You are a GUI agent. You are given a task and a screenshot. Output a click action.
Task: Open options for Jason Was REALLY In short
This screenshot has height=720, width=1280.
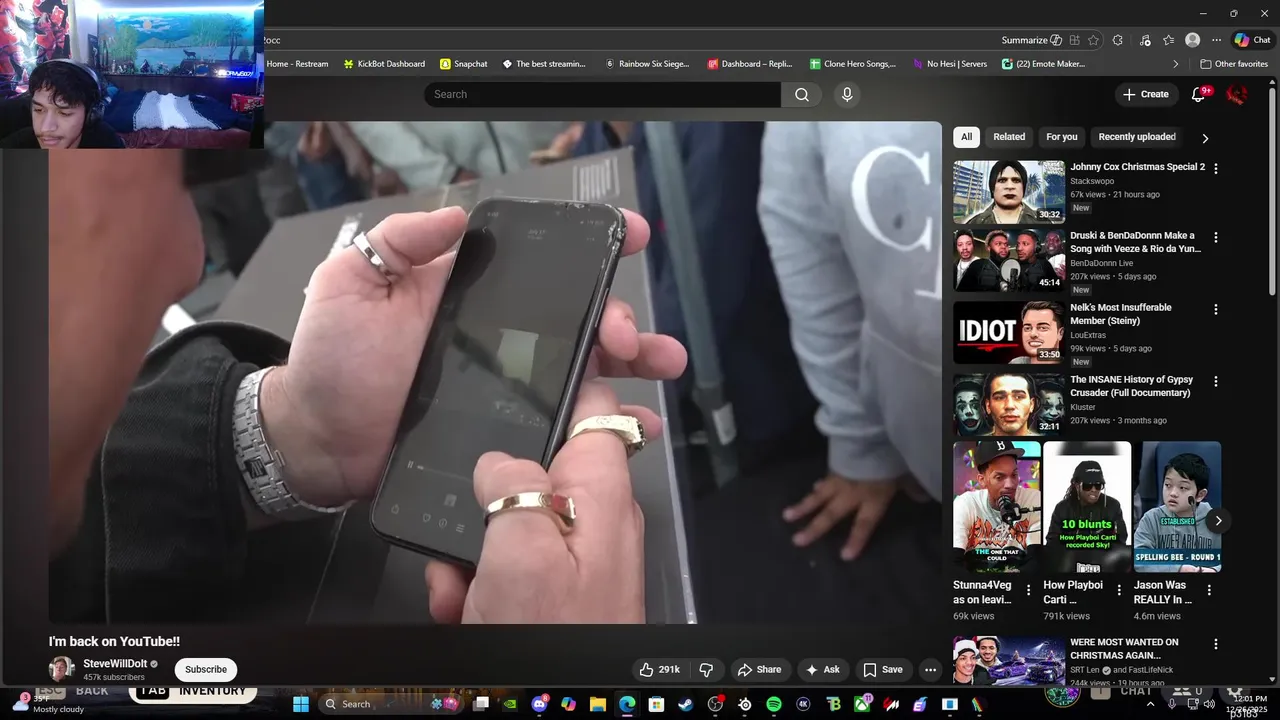click(x=1209, y=590)
